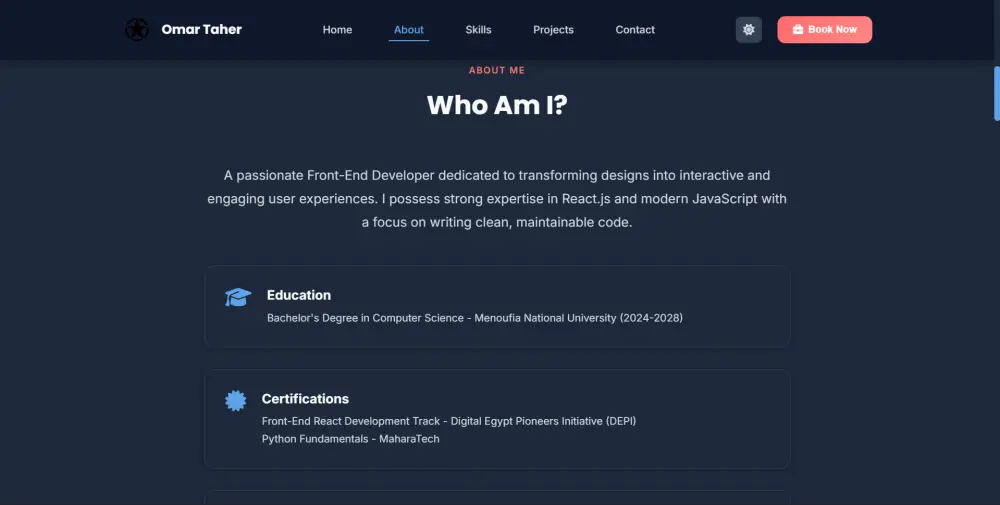
Task: Open the Skills section link
Action: [x=478, y=30]
